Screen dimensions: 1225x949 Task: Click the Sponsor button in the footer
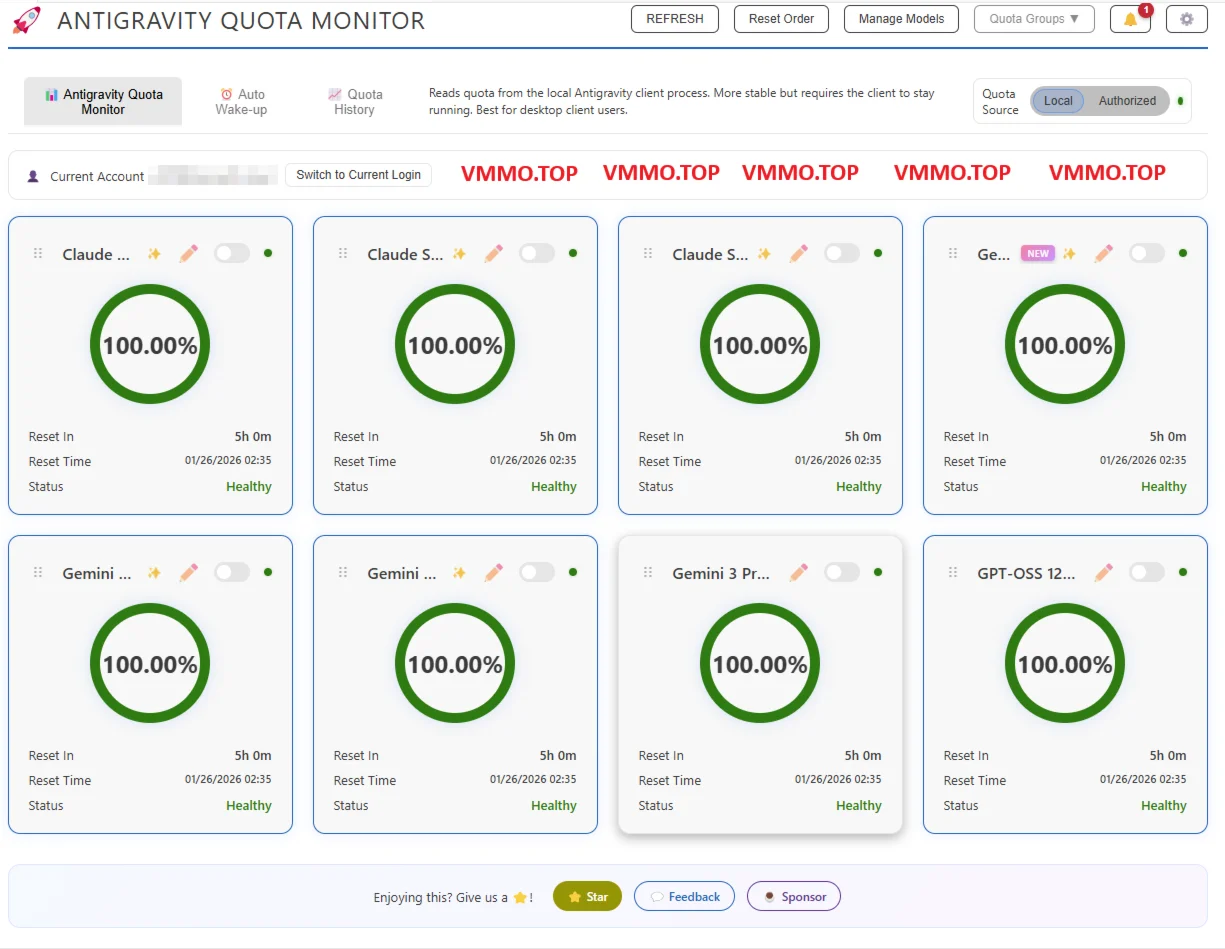793,897
